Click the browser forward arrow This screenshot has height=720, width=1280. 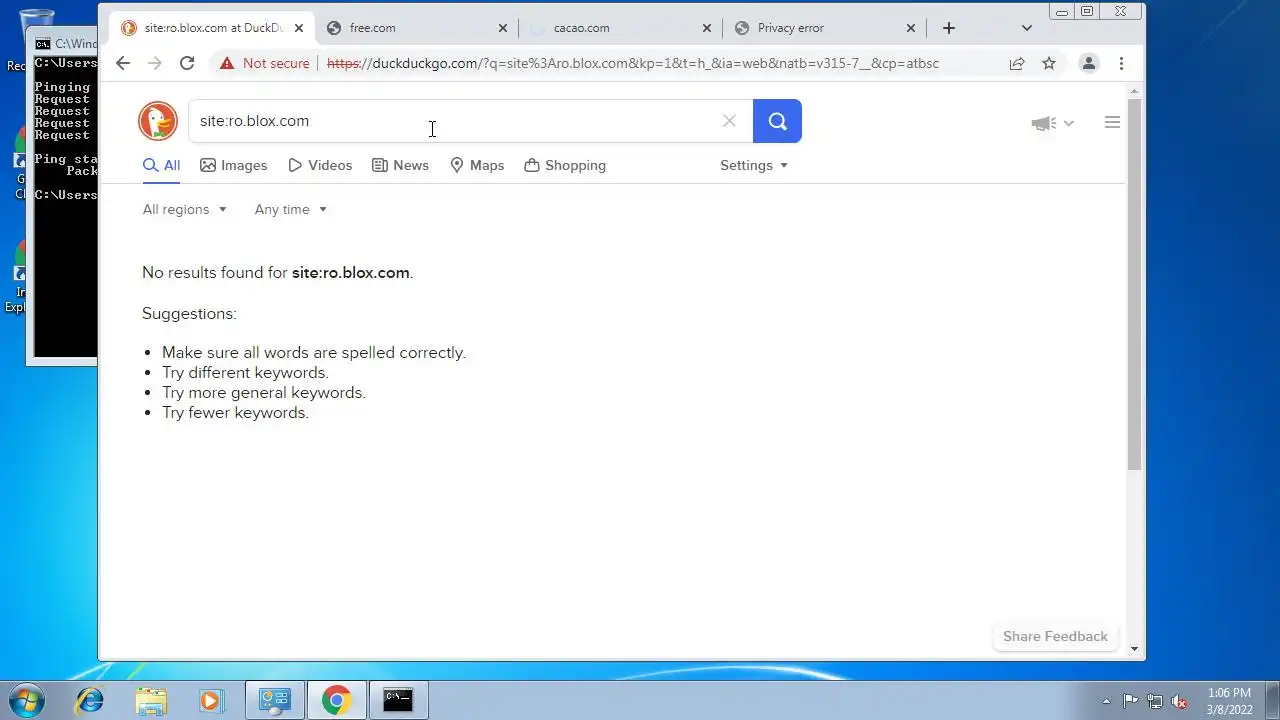[x=154, y=63]
